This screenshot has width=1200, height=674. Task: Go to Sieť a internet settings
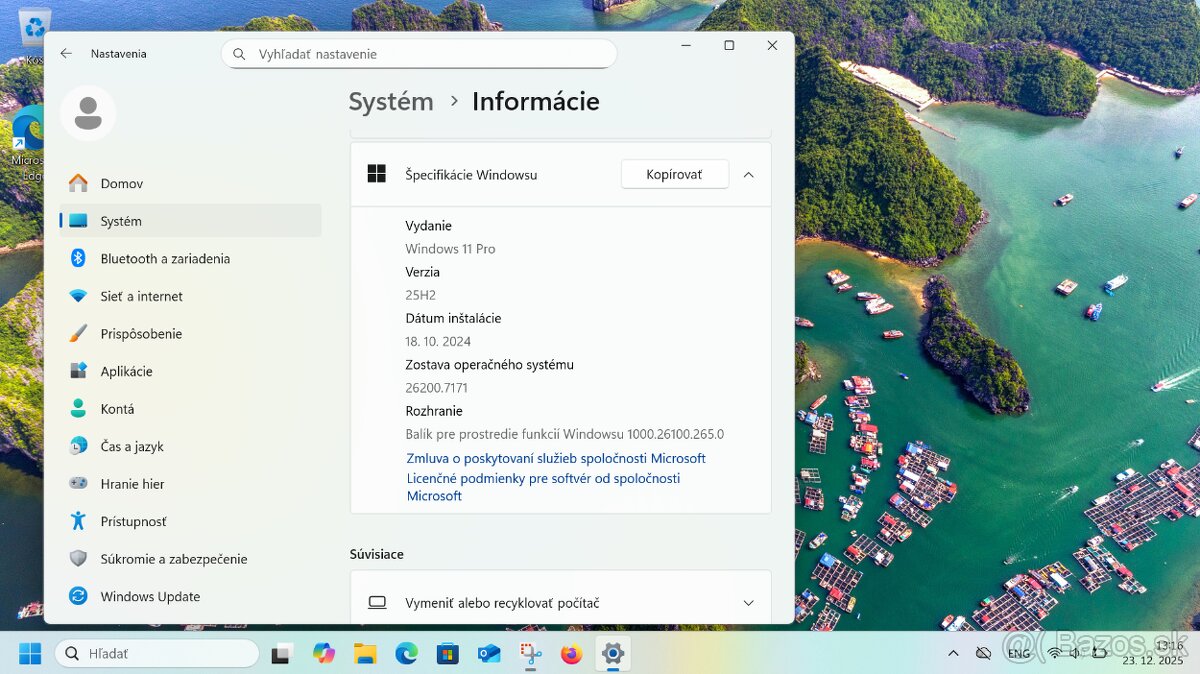141,296
